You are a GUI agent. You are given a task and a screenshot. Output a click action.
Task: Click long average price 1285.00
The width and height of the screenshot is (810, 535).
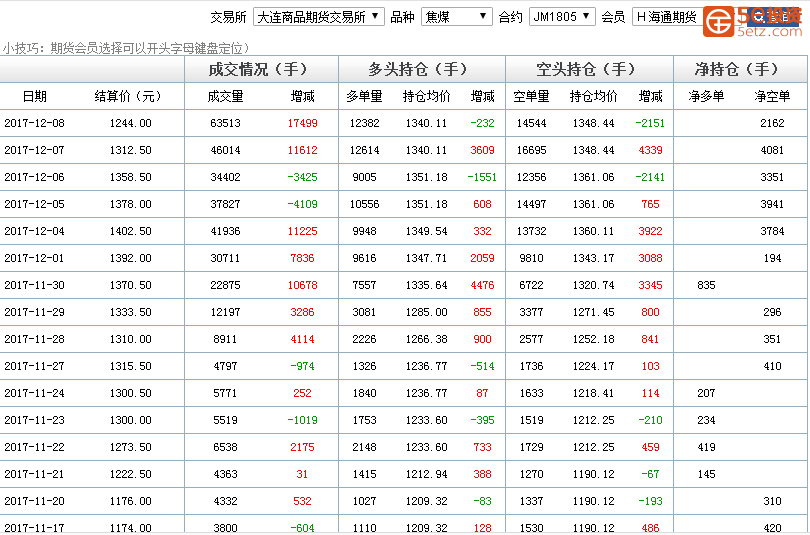click(426, 312)
